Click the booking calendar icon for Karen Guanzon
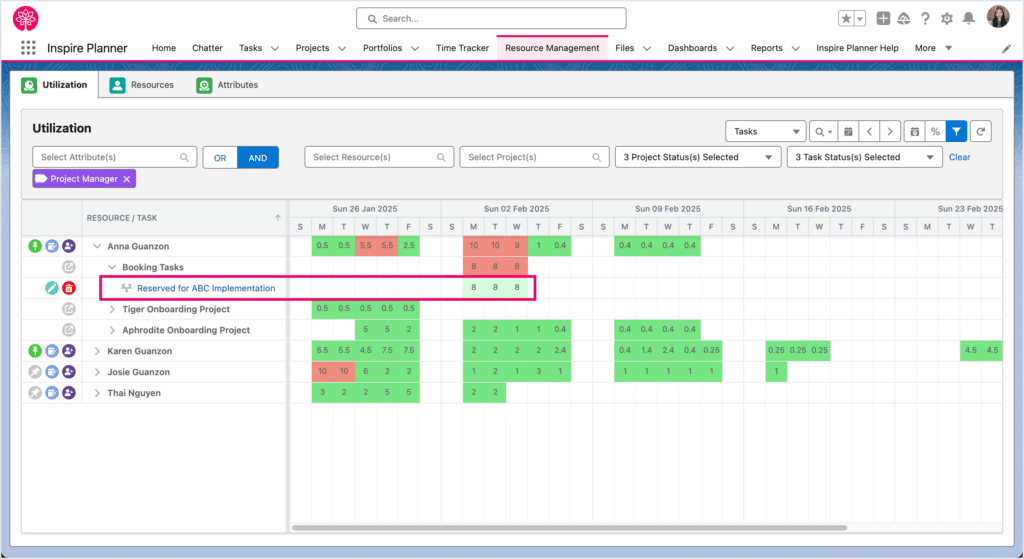 pos(52,351)
